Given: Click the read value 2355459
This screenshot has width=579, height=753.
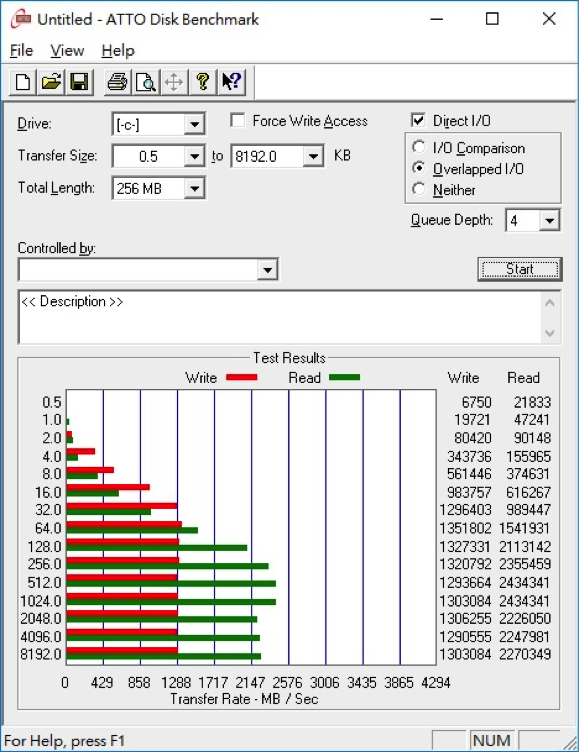Looking at the screenshot, I should click(524, 564).
